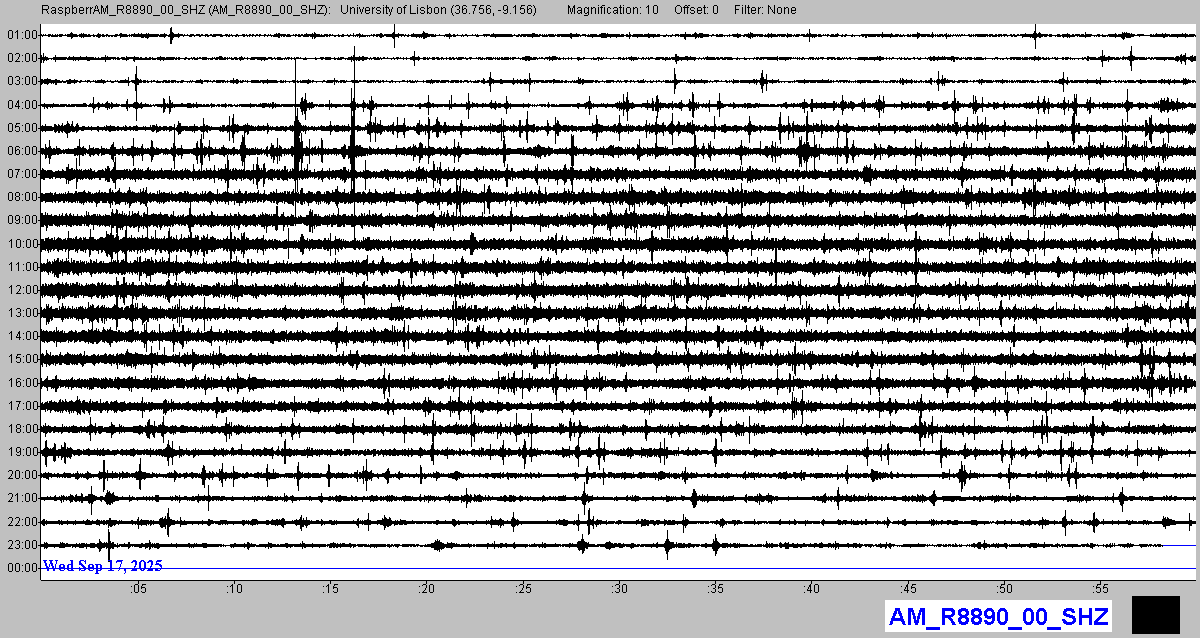Click the black square in bottom-right corner
This screenshot has width=1200, height=638.
(1155, 614)
